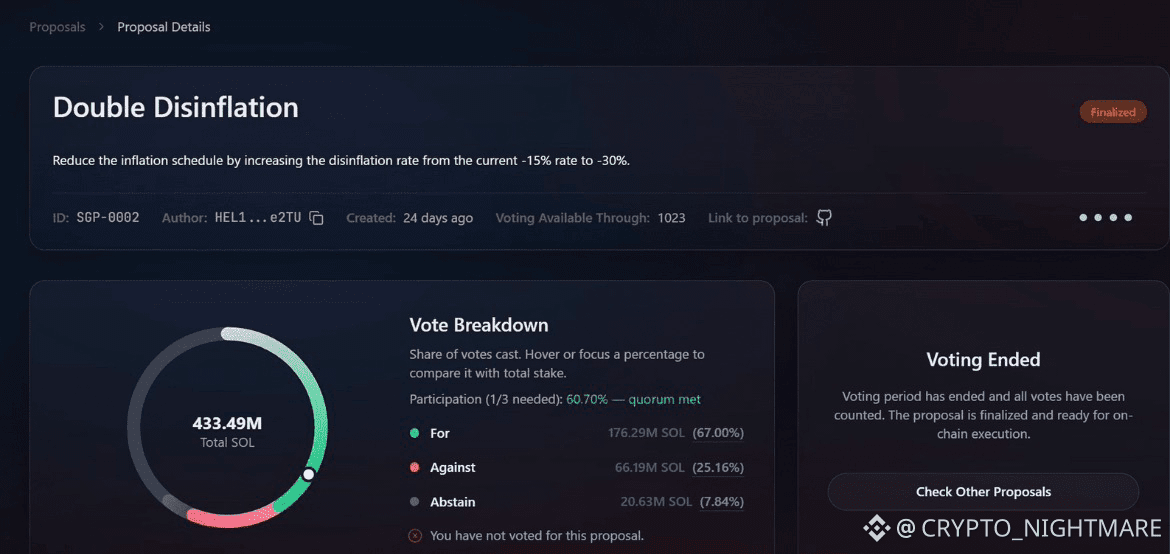Open the GitHub link to proposal
The height and width of the screenshot is (554, 1170).
pyautogui.click(x=824, y=218)
